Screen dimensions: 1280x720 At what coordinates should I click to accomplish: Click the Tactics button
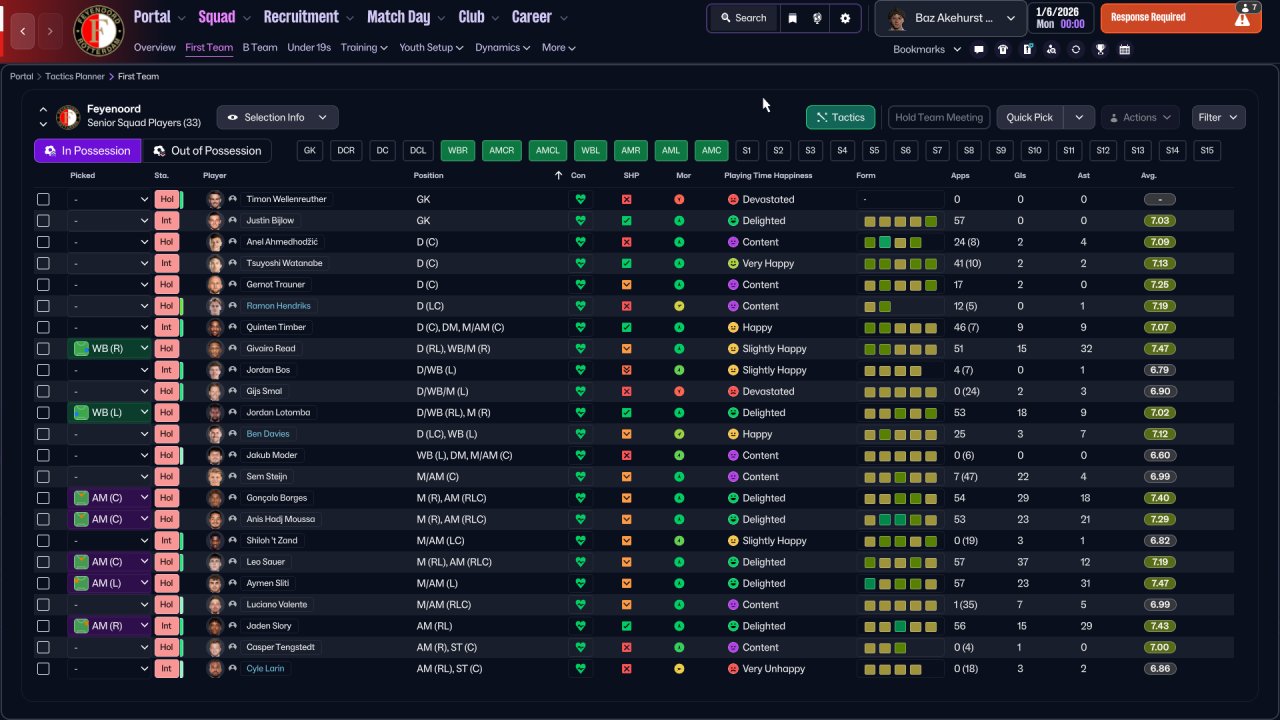click(841, 117)
